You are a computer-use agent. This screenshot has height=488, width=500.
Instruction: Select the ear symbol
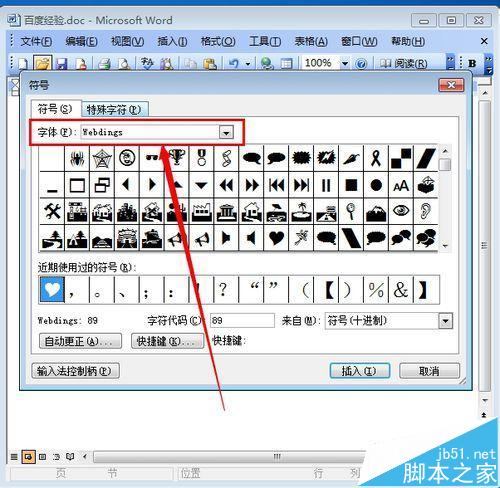pos(426,211)
